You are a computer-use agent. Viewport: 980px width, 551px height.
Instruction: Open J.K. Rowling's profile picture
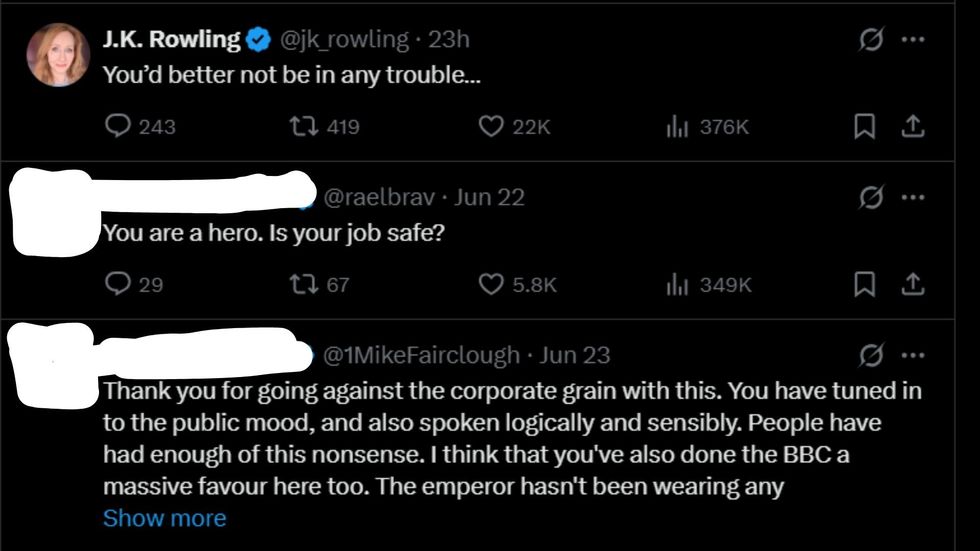pos(58,54)
